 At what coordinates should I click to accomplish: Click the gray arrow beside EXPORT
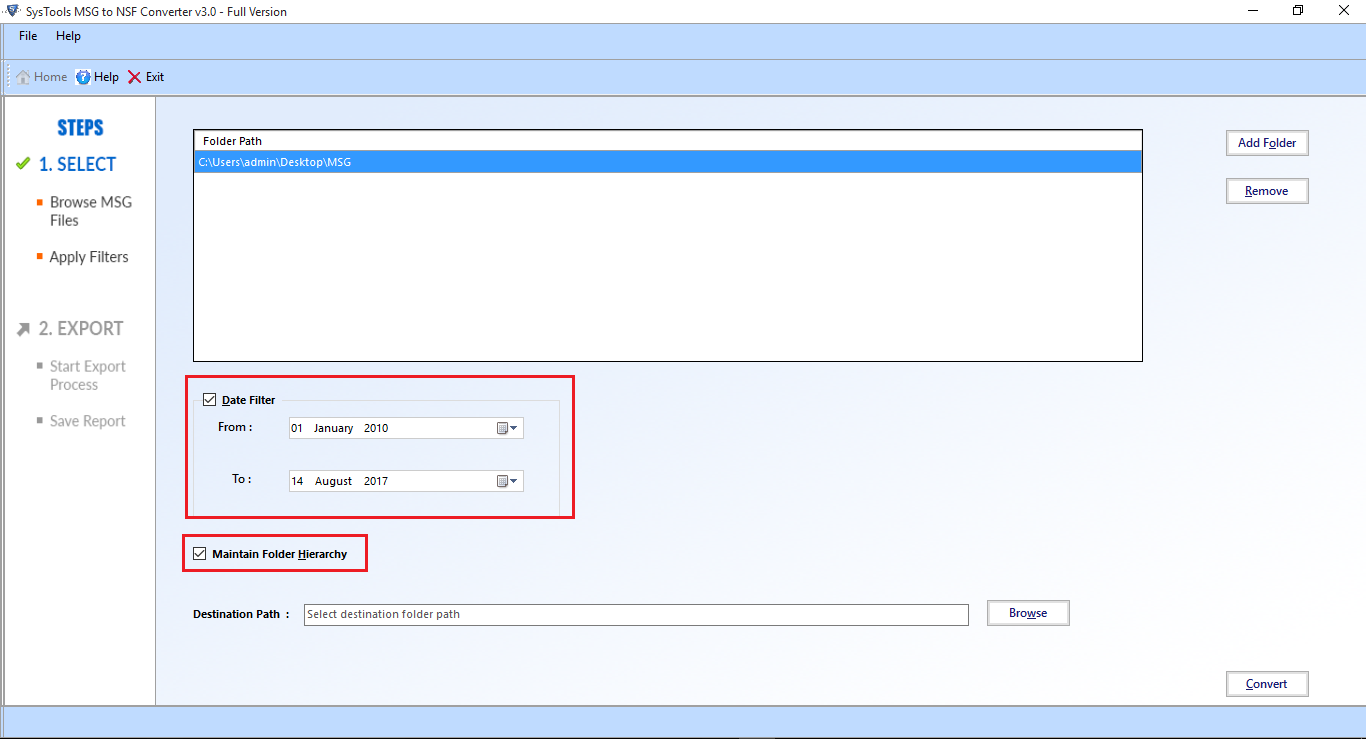click(24, 329)
